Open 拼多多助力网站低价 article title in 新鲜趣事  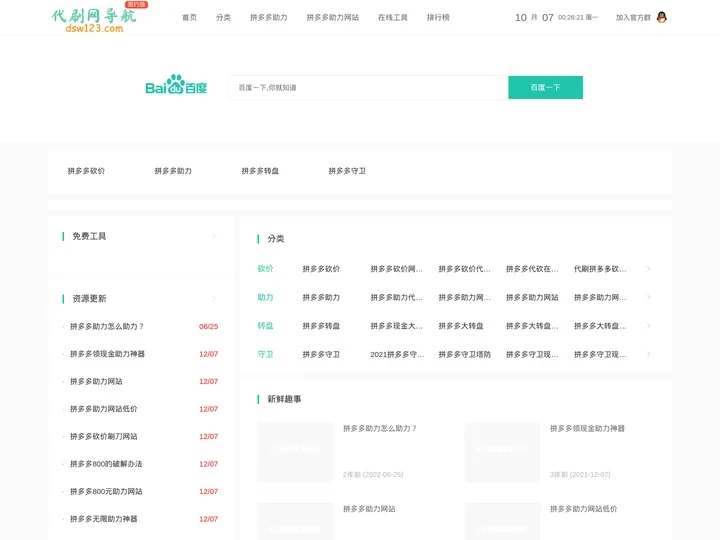[x=584, y=508]
